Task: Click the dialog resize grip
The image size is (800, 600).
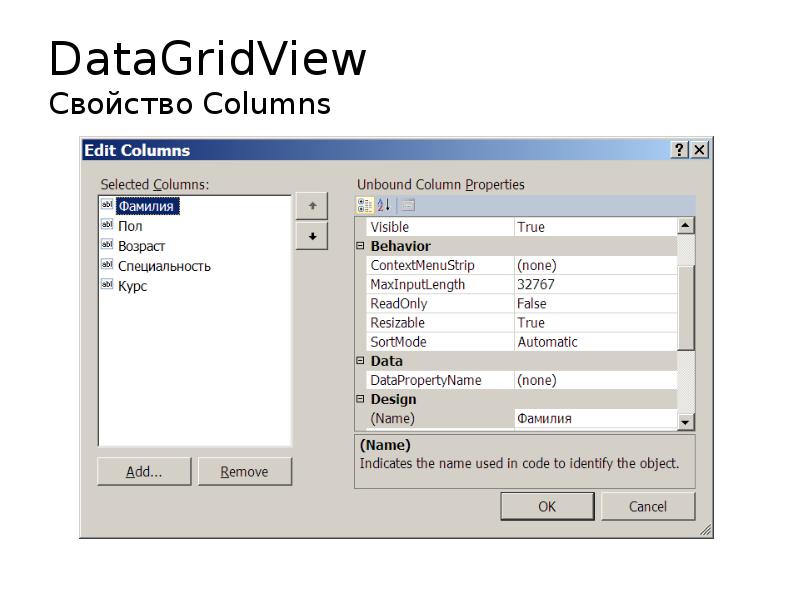Action: pos(706,530)
